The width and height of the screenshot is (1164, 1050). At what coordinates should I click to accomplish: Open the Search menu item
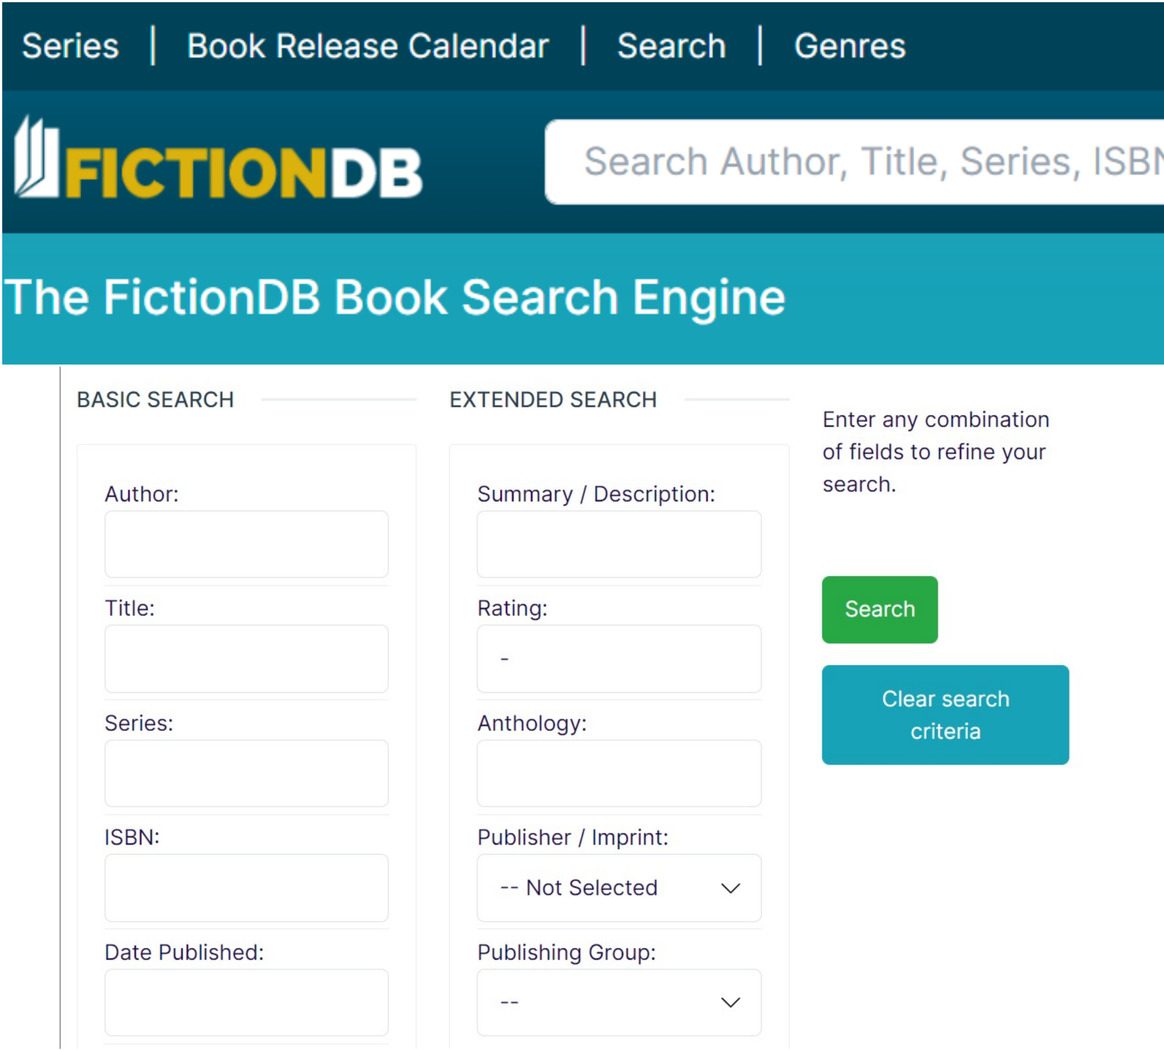point(671,45)
